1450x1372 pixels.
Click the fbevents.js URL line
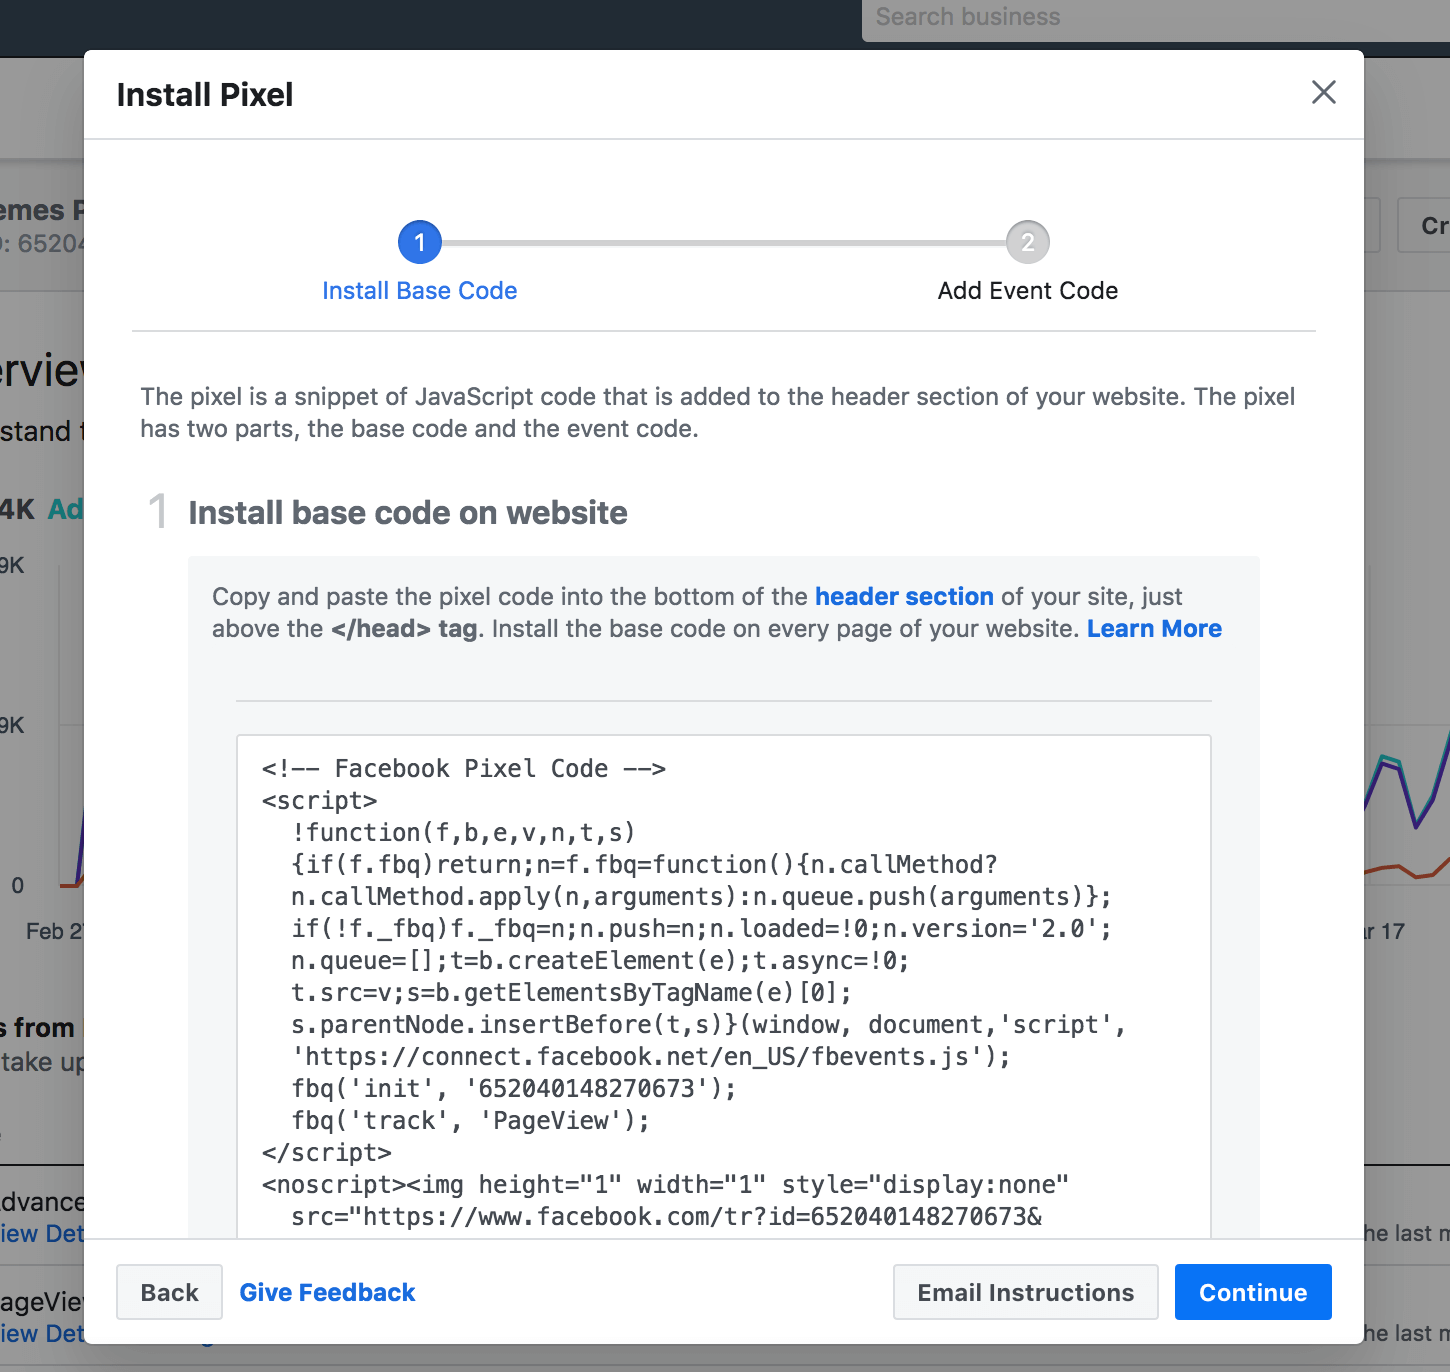tap(651, 1057)
